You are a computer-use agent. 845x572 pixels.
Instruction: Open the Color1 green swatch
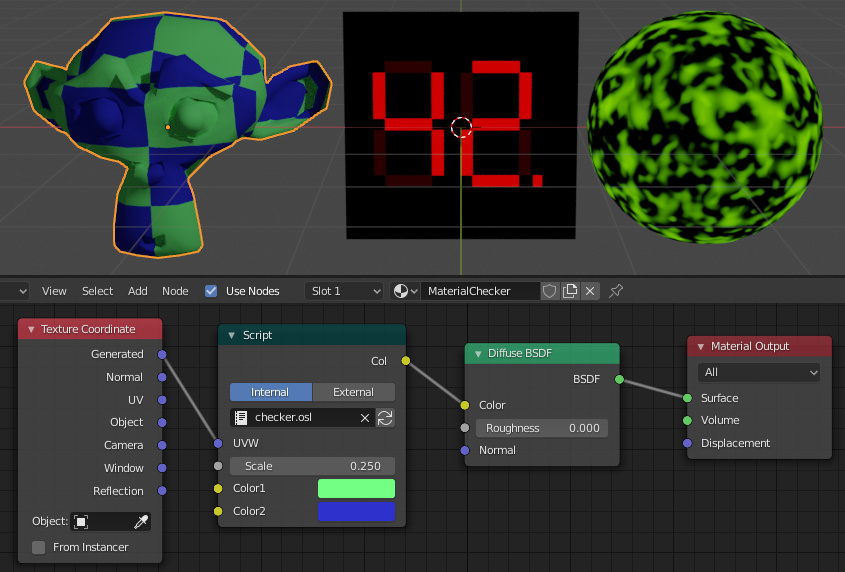tap(356, 488)
